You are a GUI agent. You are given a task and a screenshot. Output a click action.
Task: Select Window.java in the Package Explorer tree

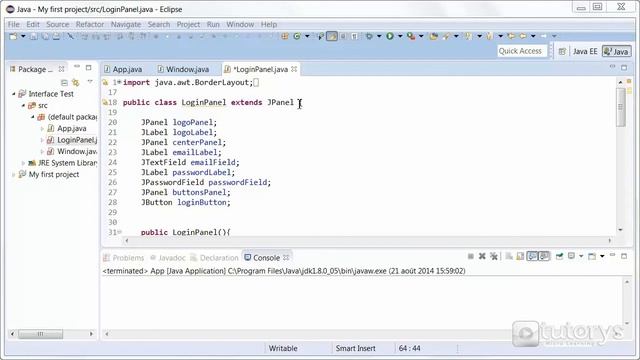72,151
